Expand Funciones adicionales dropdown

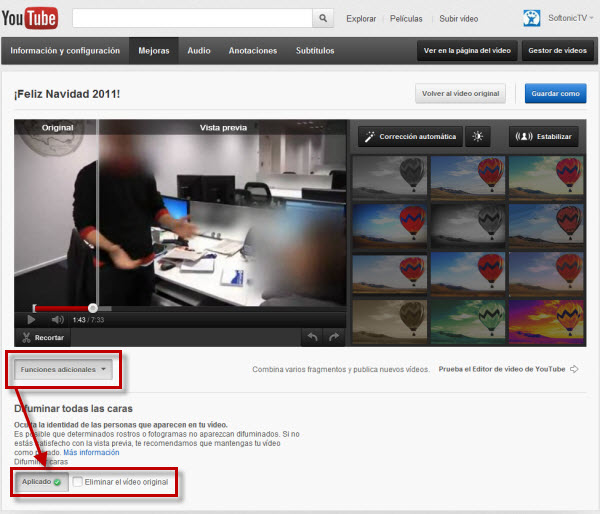pyautogui.click(x=64, y=369)
